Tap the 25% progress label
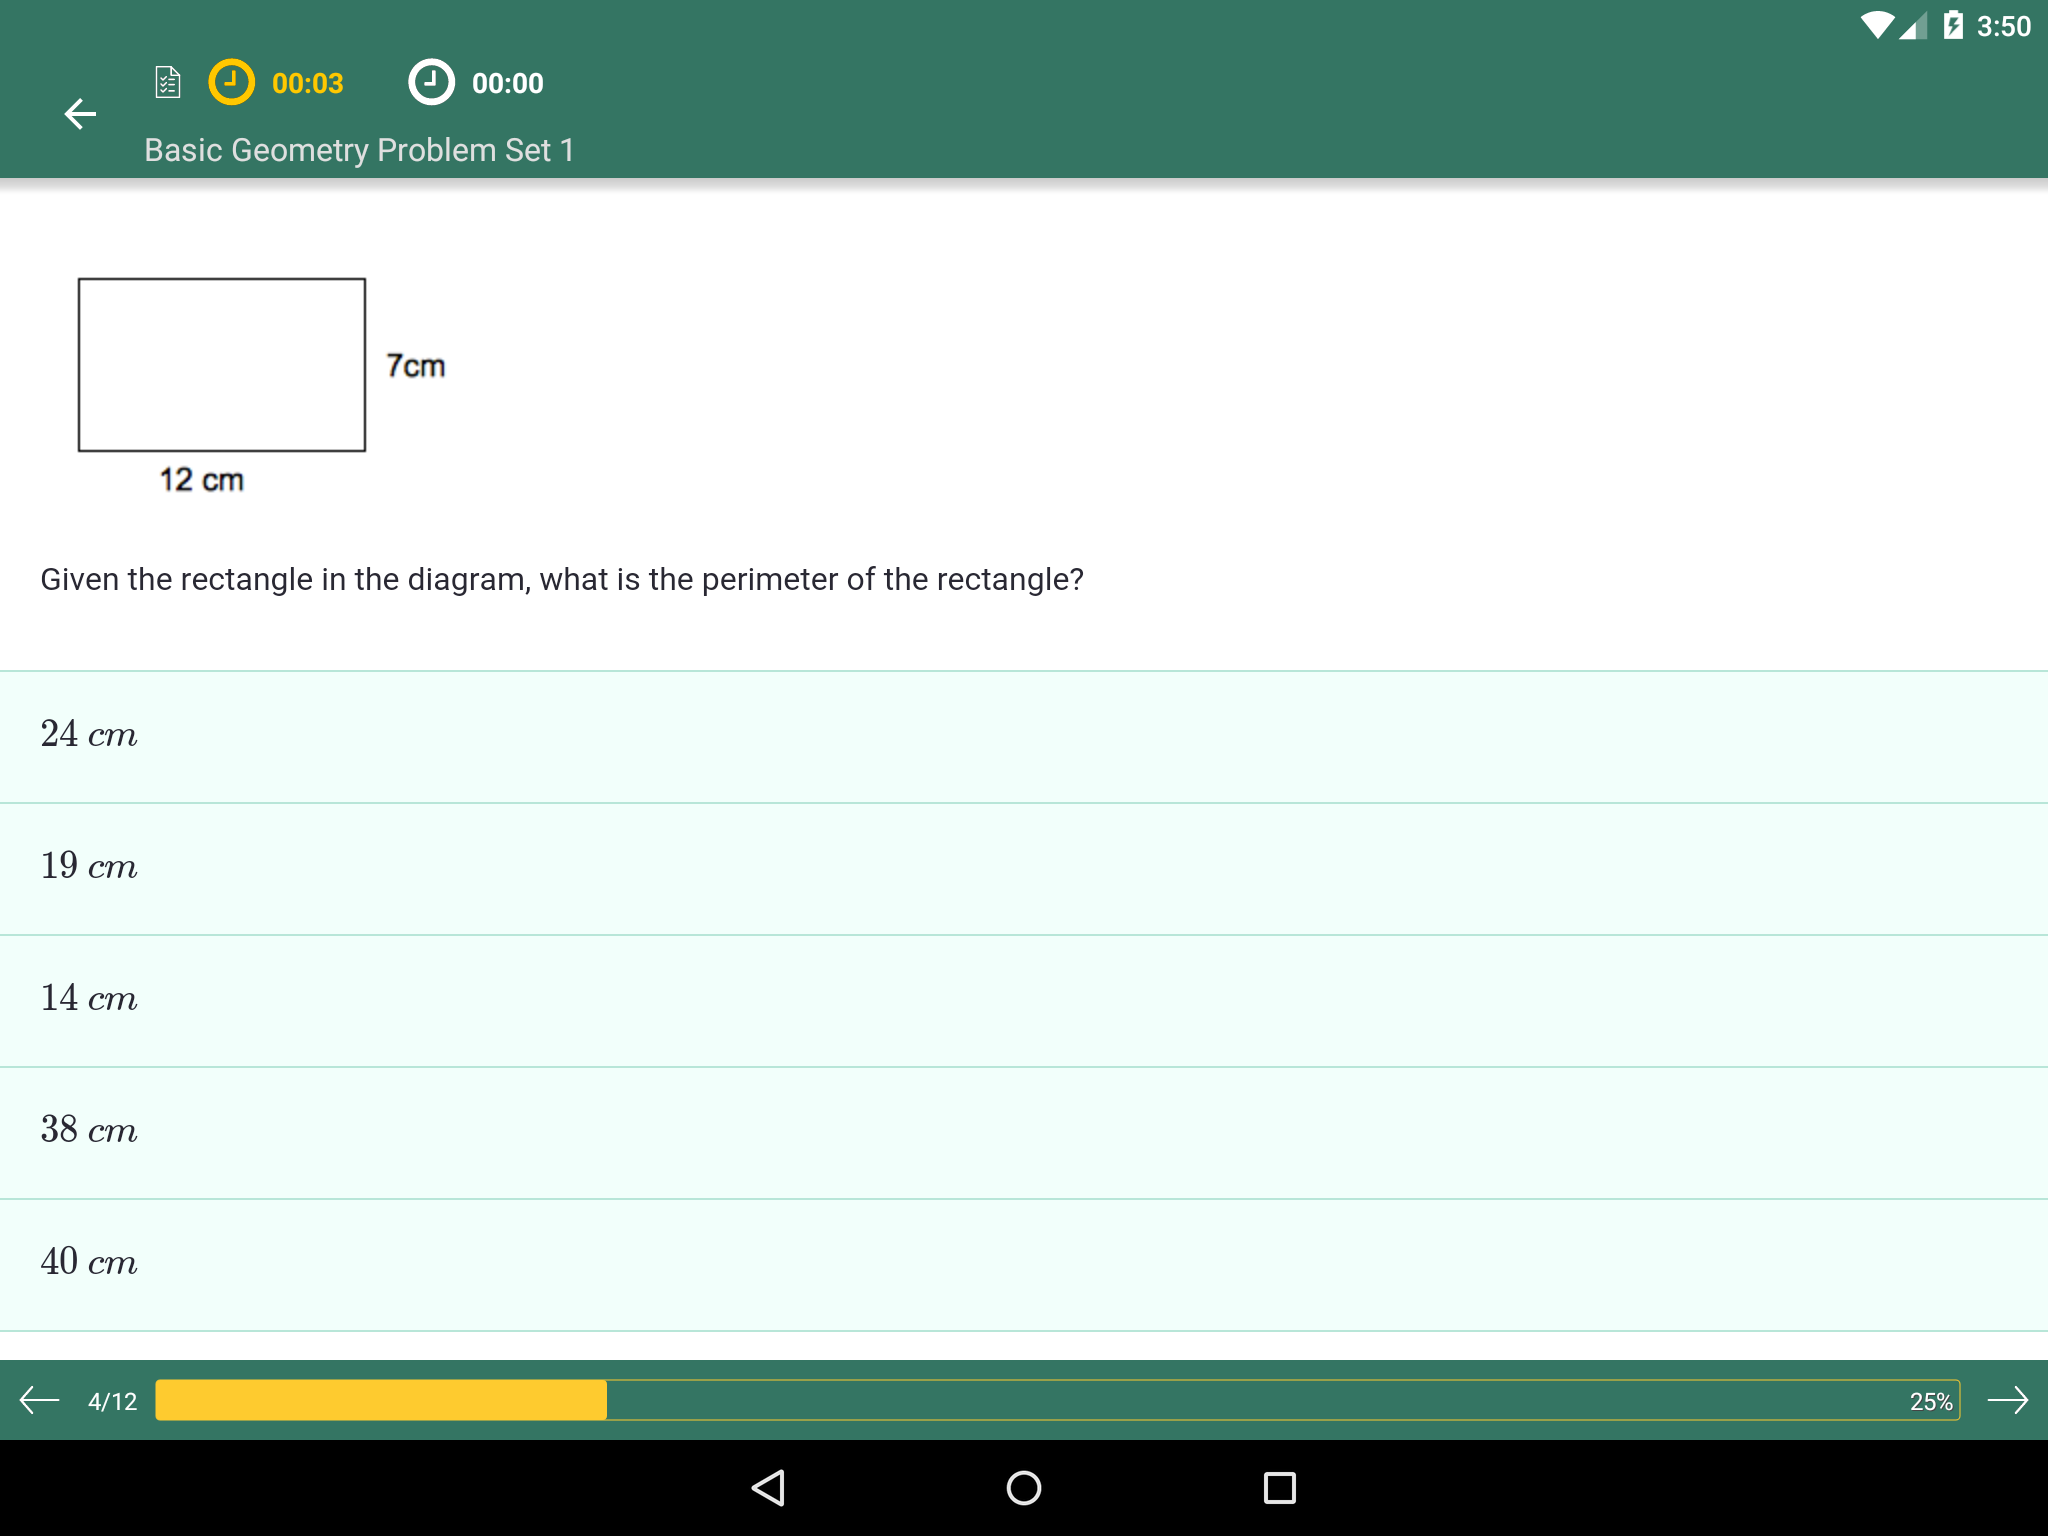This screenshot has height=1536, width=2048. (1931, 1401)
